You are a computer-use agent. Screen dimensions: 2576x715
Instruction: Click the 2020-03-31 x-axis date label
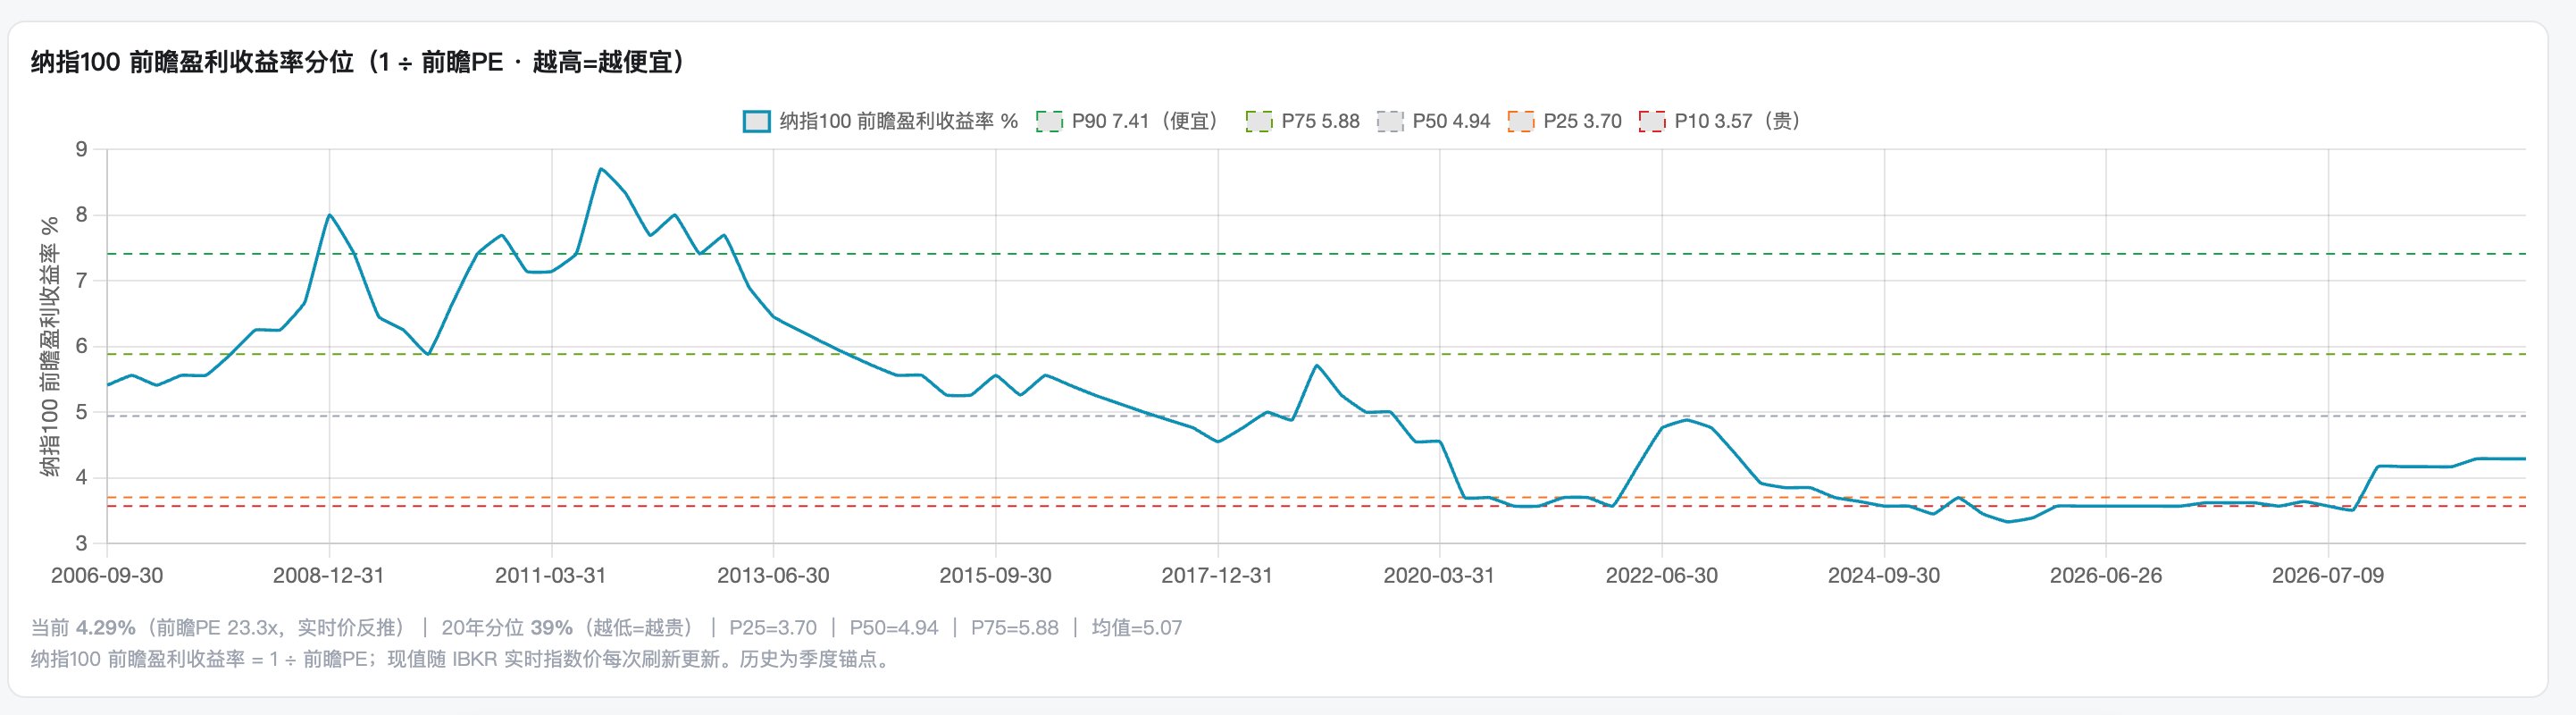point(1439,576)
